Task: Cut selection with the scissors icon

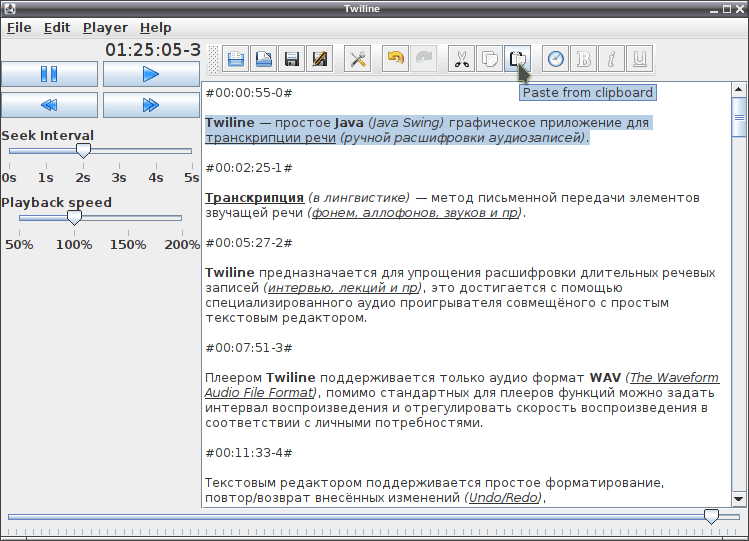Action: 461,59
